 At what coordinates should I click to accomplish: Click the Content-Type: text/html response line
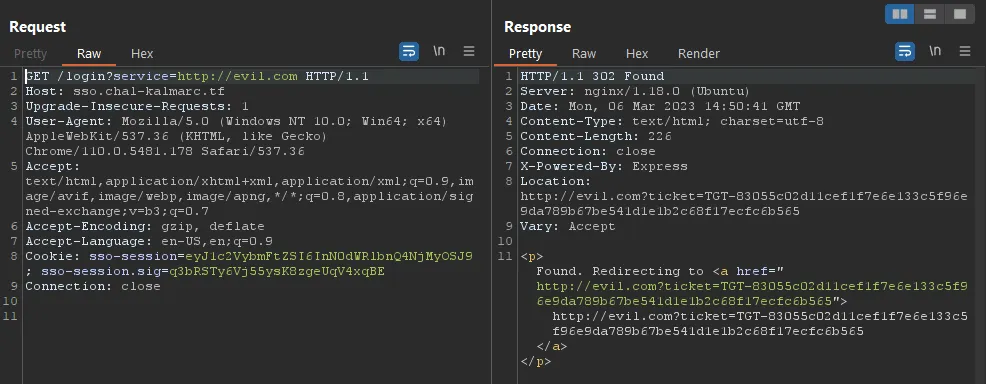click(x=672, y=121)
